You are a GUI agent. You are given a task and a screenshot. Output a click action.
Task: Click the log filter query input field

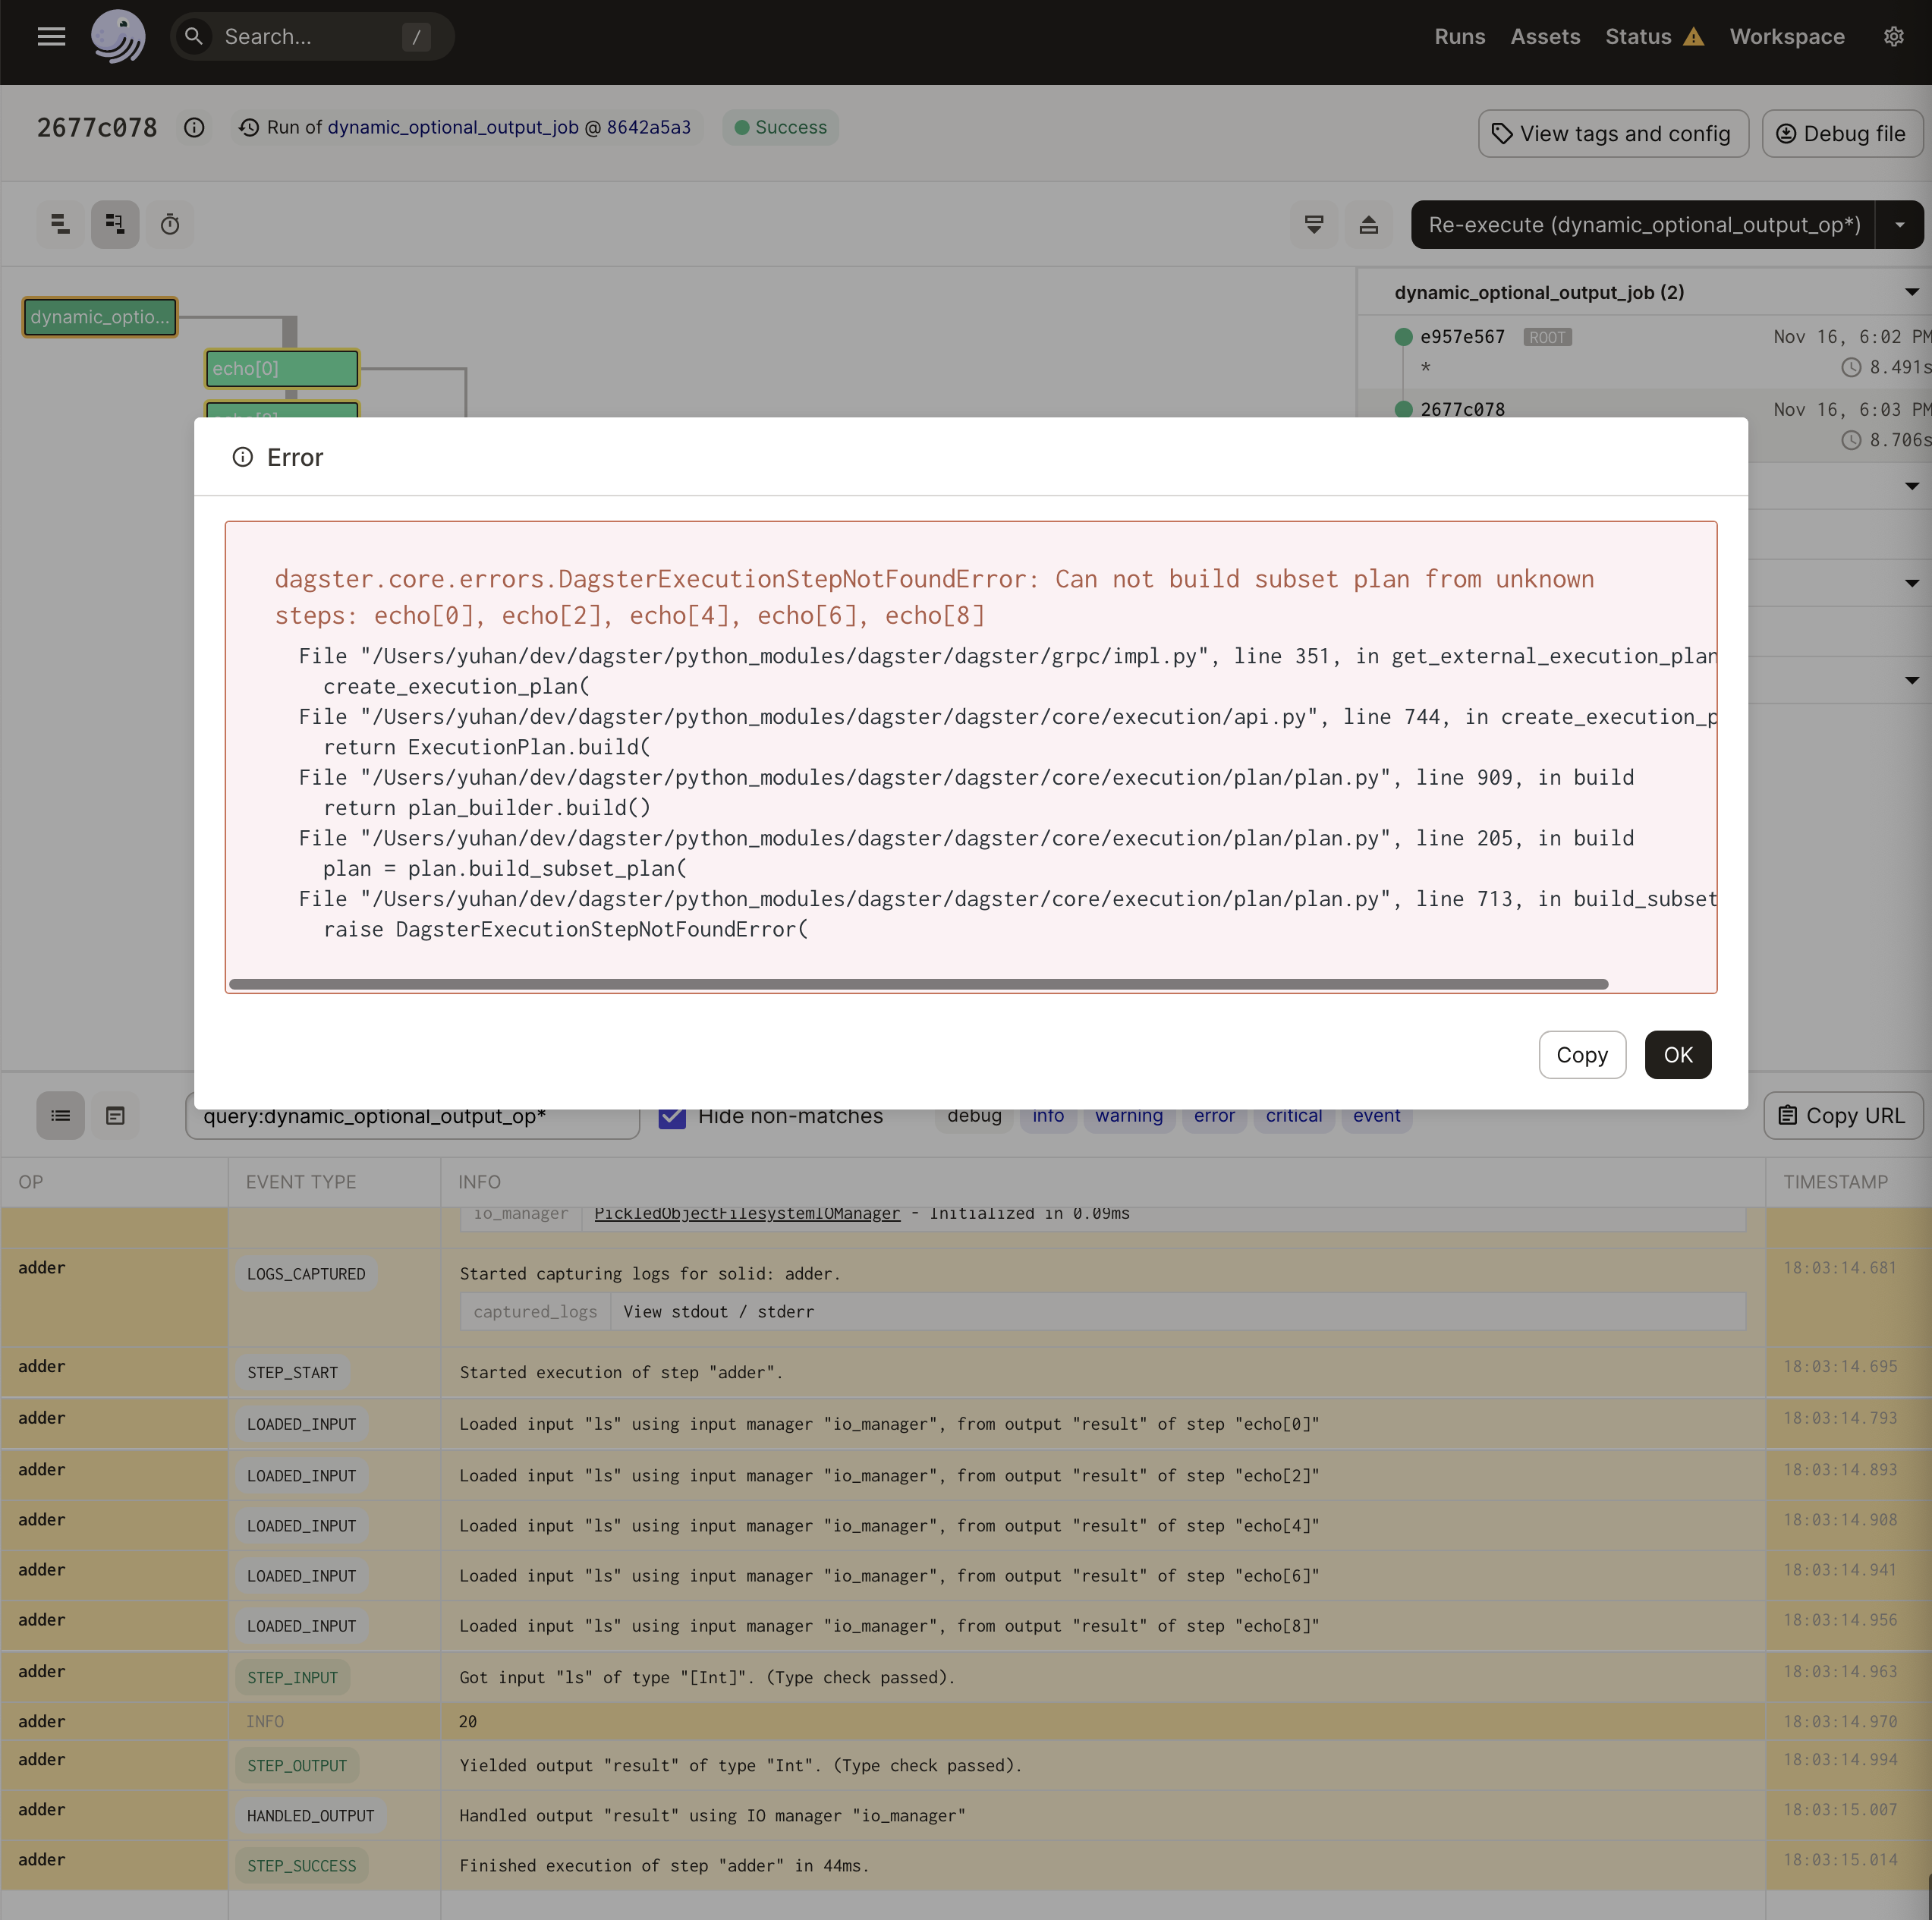click(412, 1116)
